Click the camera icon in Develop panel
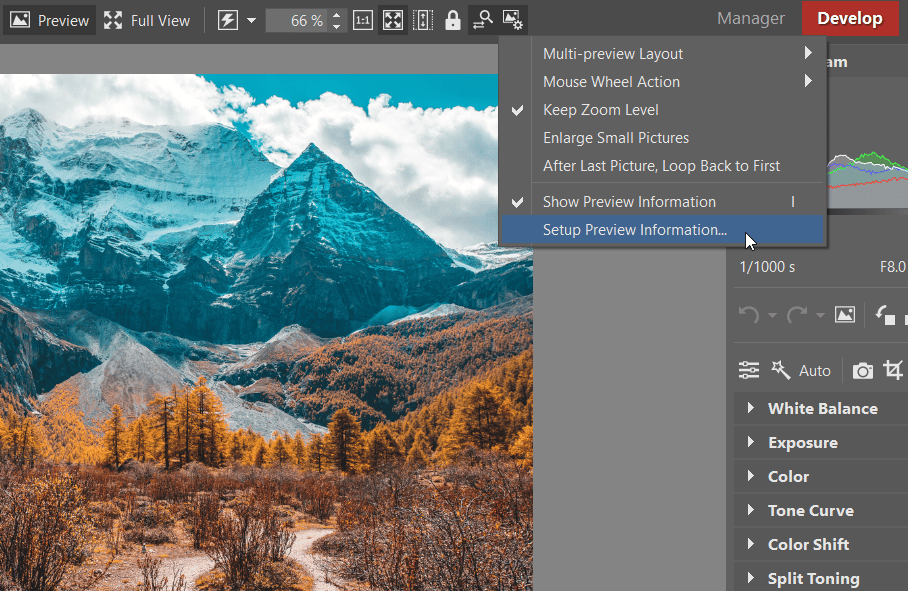The height and width of the screenshot is (591, 908). [862, 371]
